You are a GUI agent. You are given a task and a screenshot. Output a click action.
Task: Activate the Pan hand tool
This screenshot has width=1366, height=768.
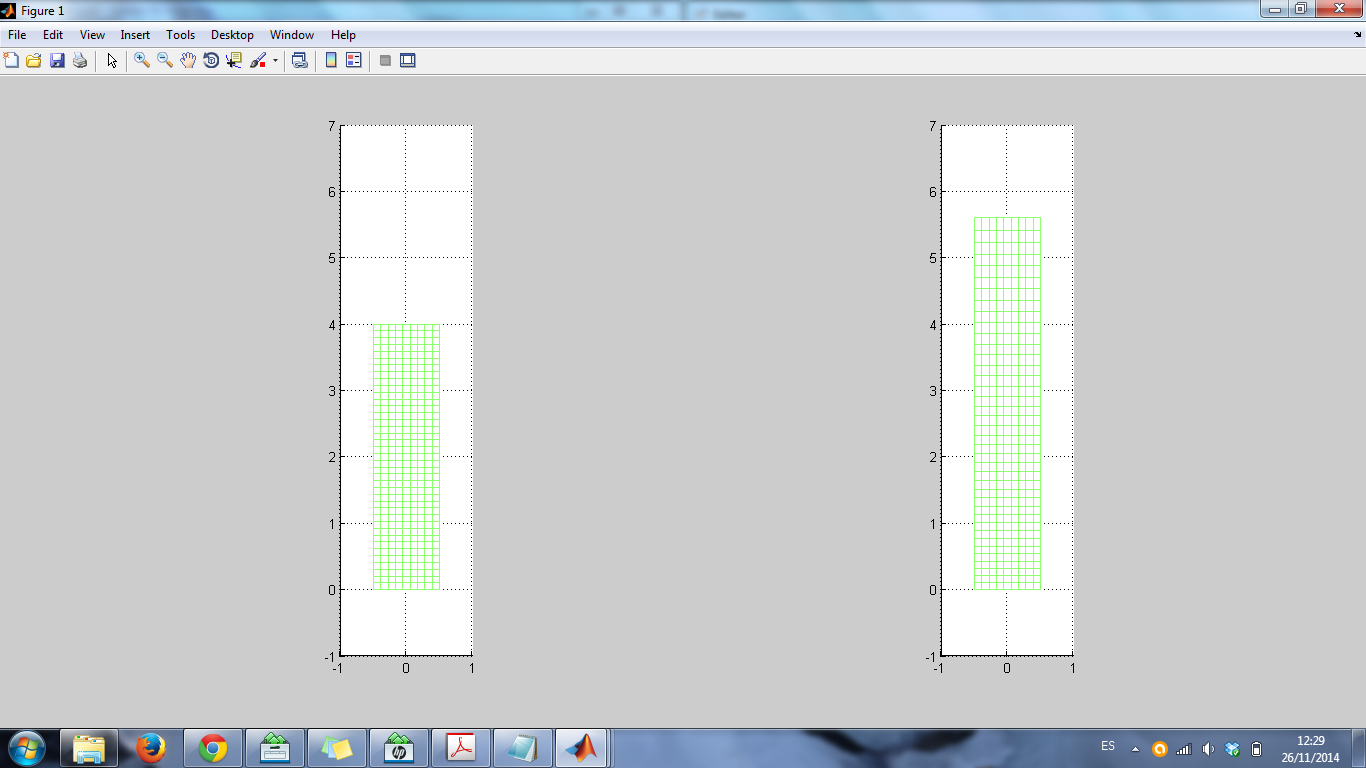point(188,61)
